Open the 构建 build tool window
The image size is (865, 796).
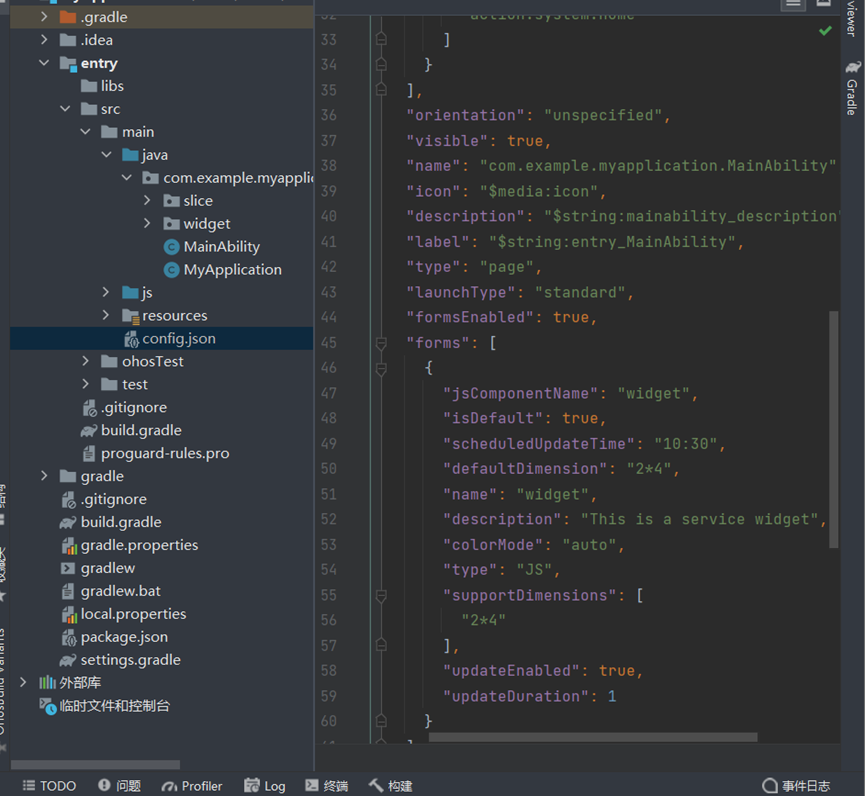pyautogui.click(x=391, y=786)
